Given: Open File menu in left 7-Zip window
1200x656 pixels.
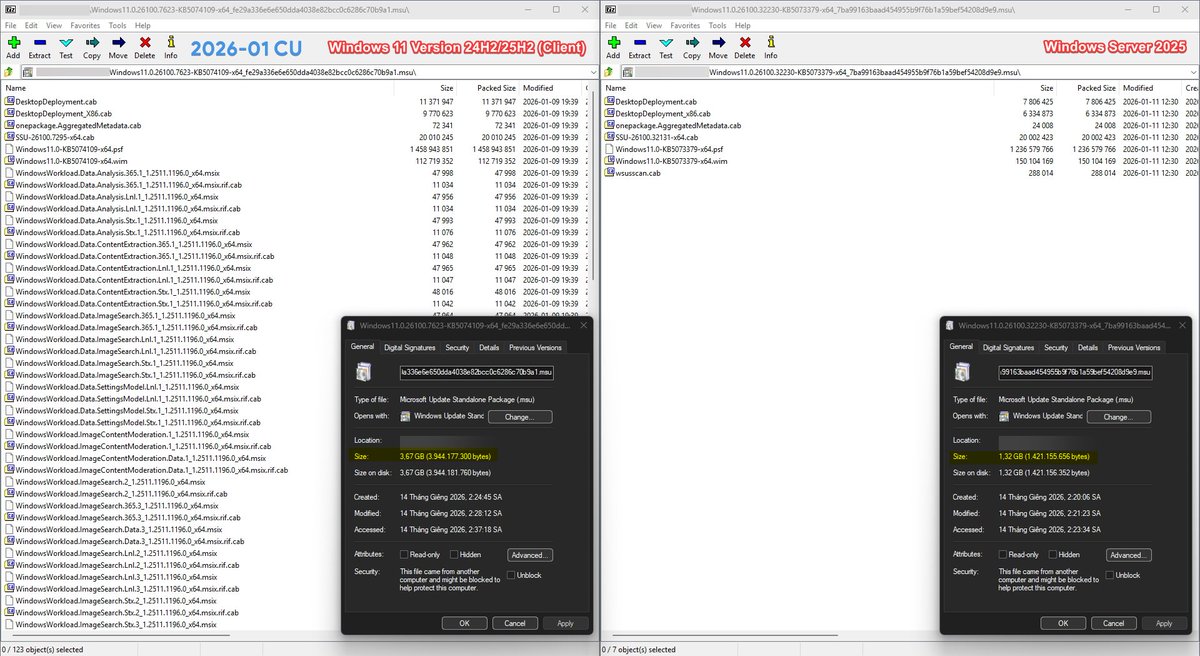Looking at the screenshot, I should (x=11, y=24).
